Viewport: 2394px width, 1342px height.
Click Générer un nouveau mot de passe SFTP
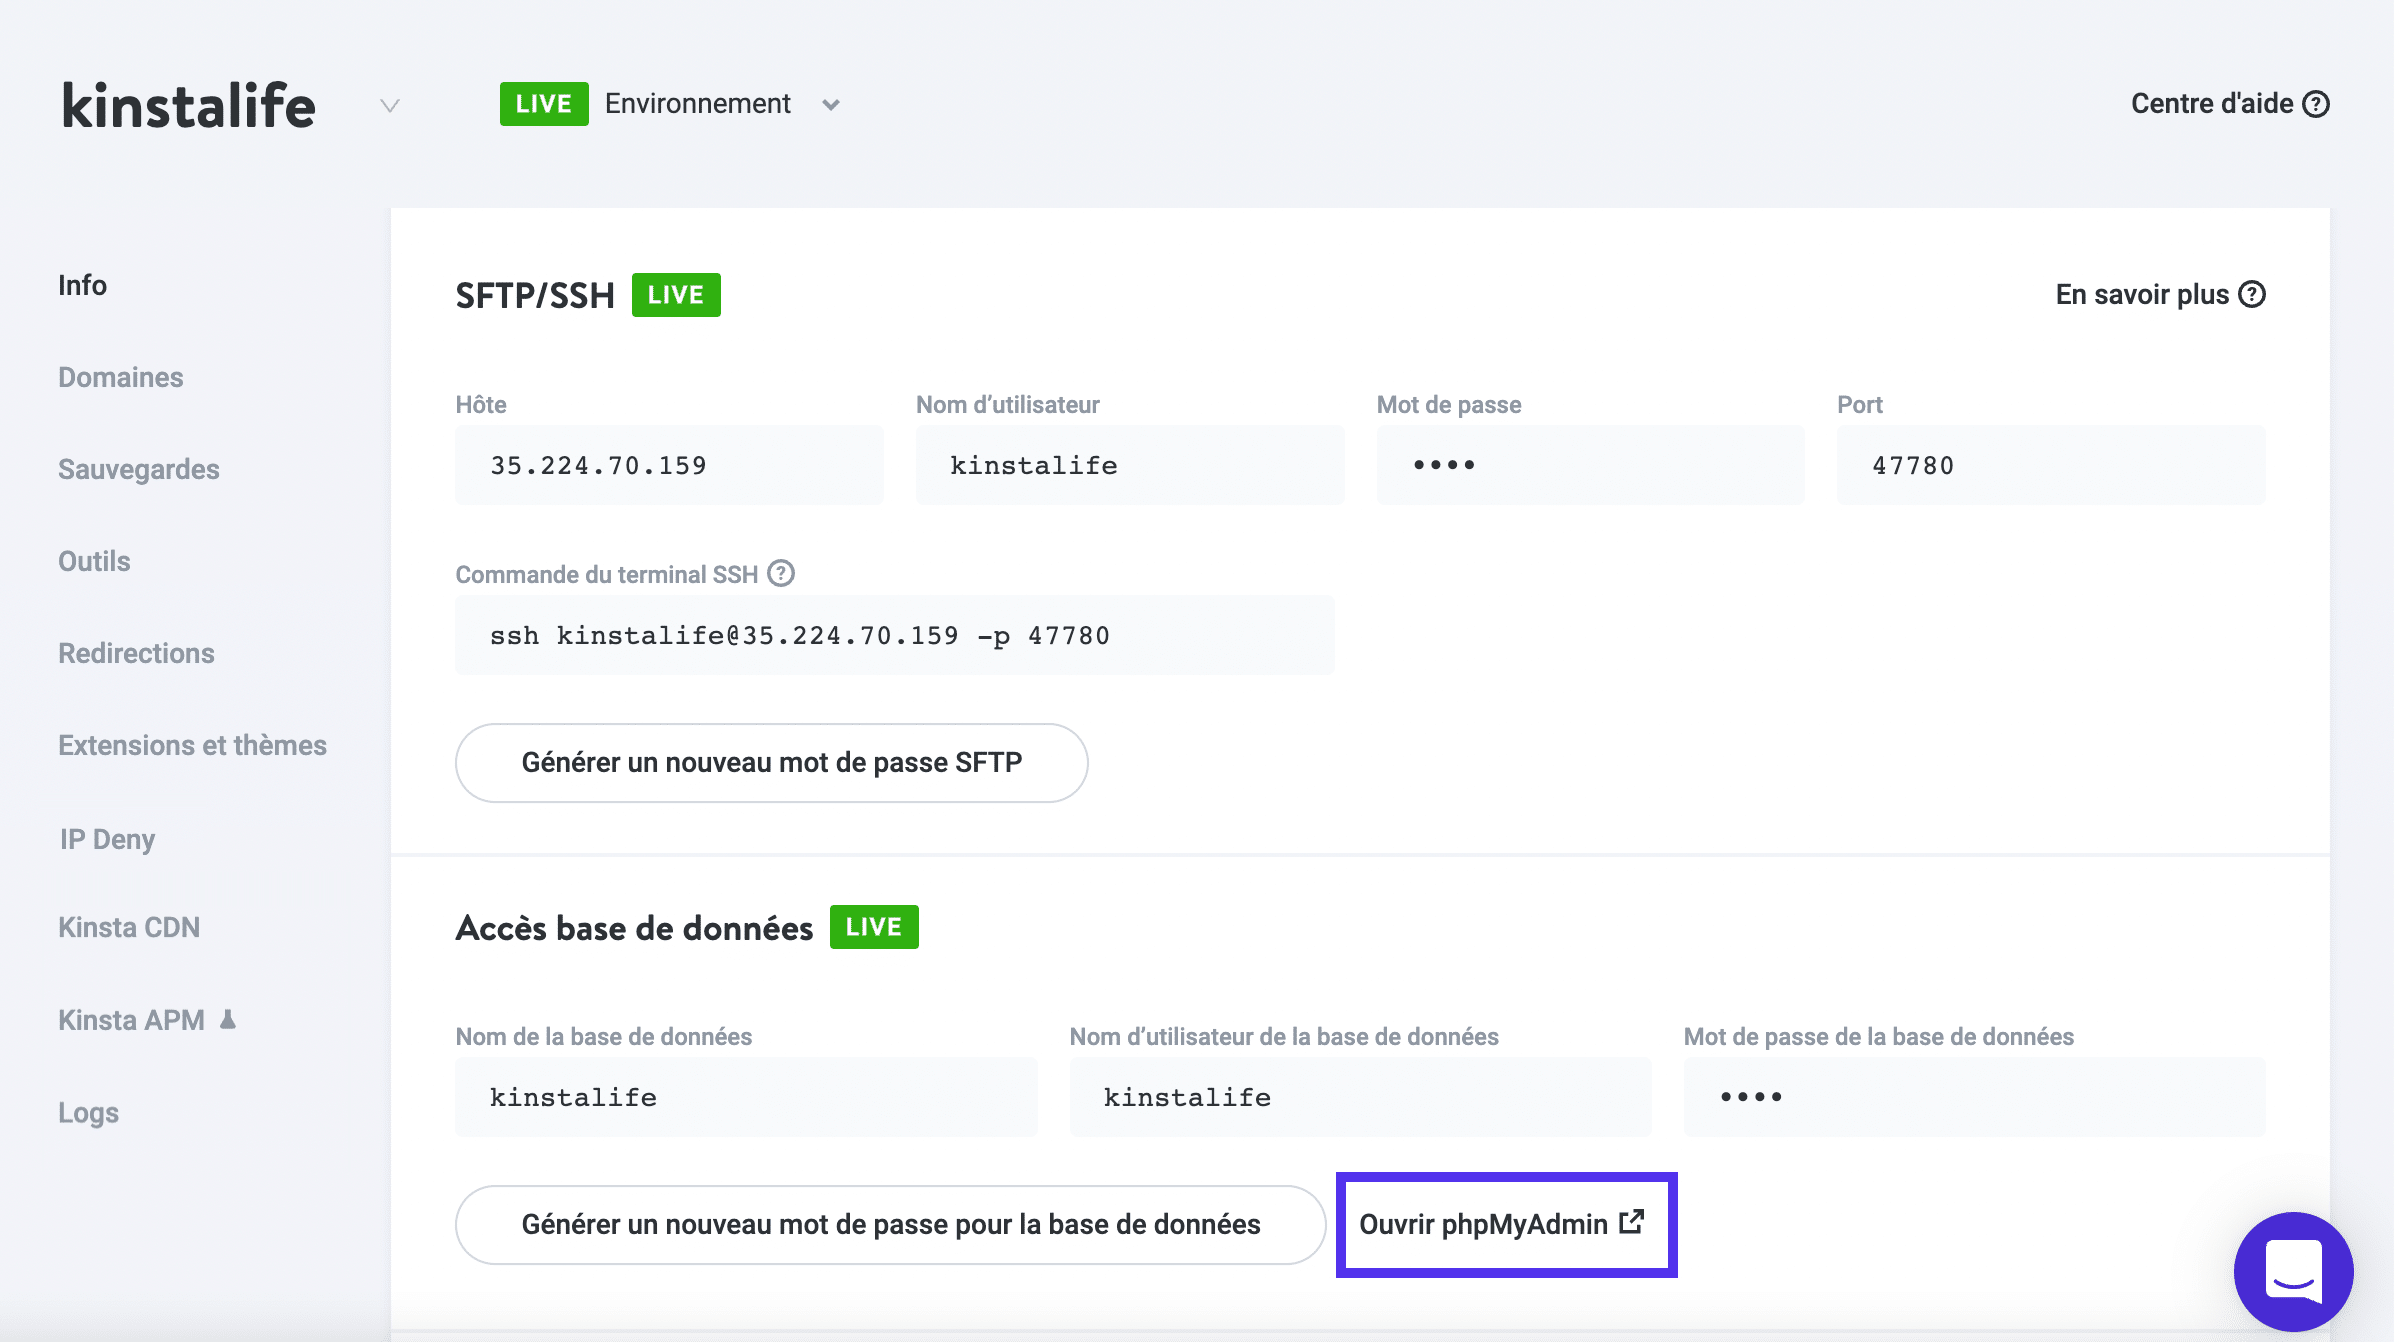[771, 762]
